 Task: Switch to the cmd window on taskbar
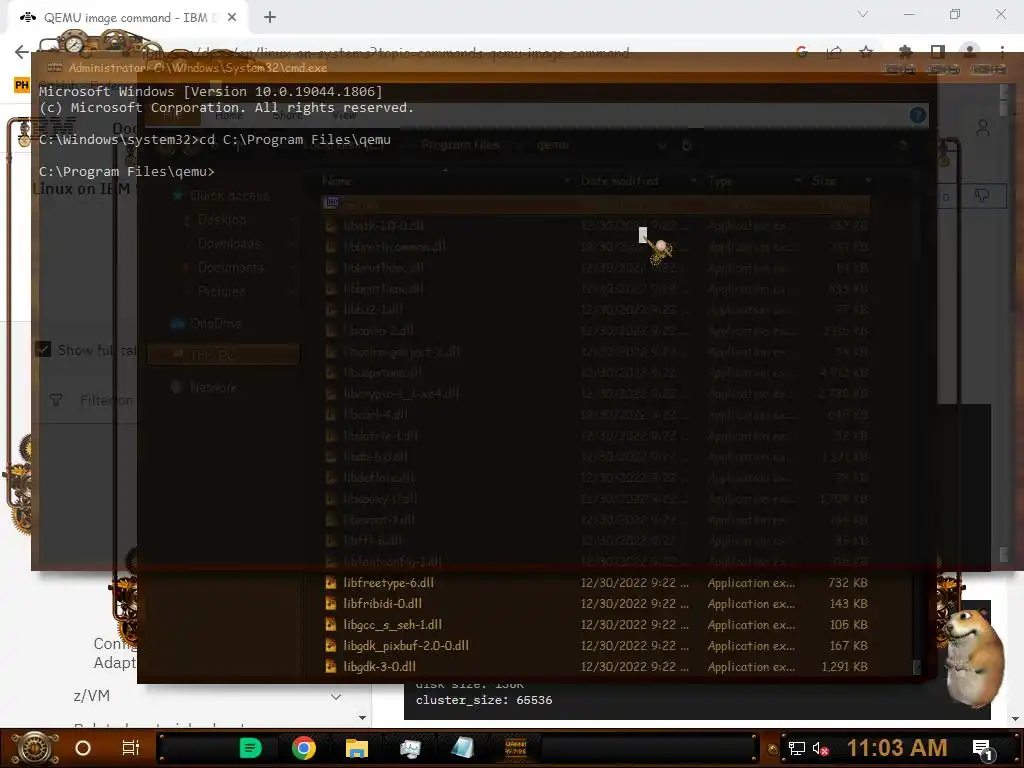click(515, 748)
